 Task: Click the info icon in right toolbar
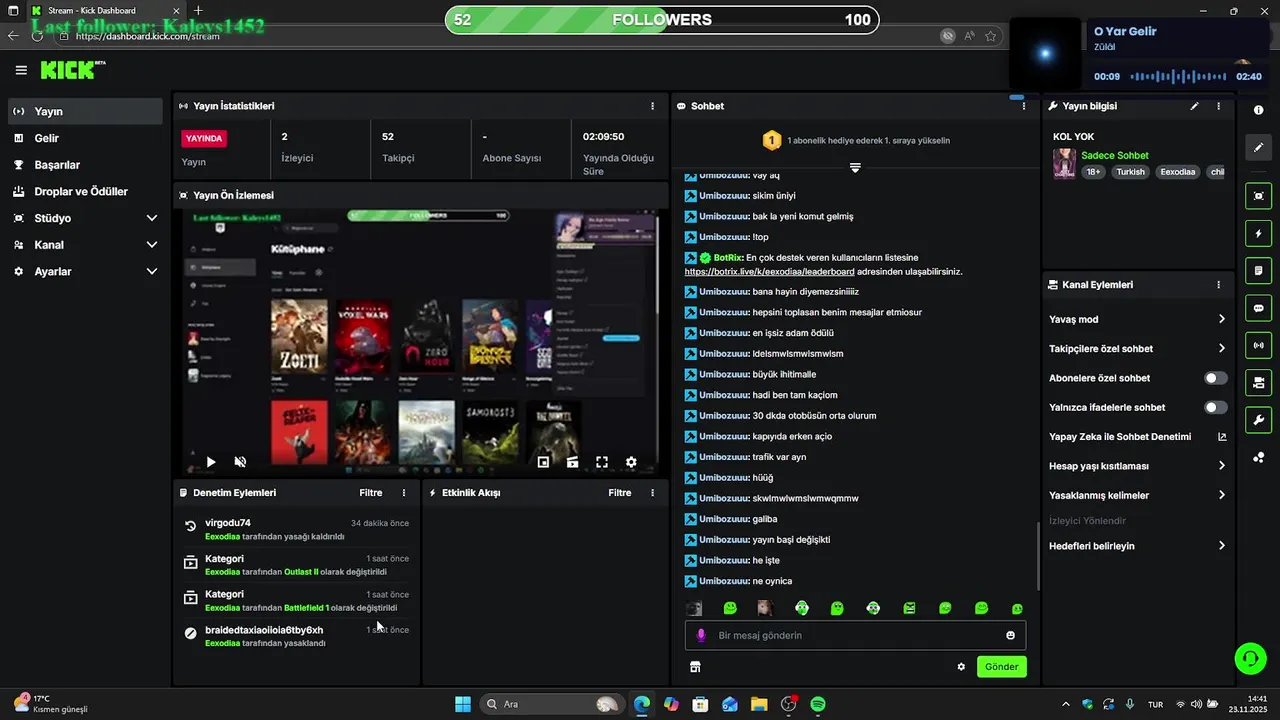pyautogui.click(x=1258, y=110)
